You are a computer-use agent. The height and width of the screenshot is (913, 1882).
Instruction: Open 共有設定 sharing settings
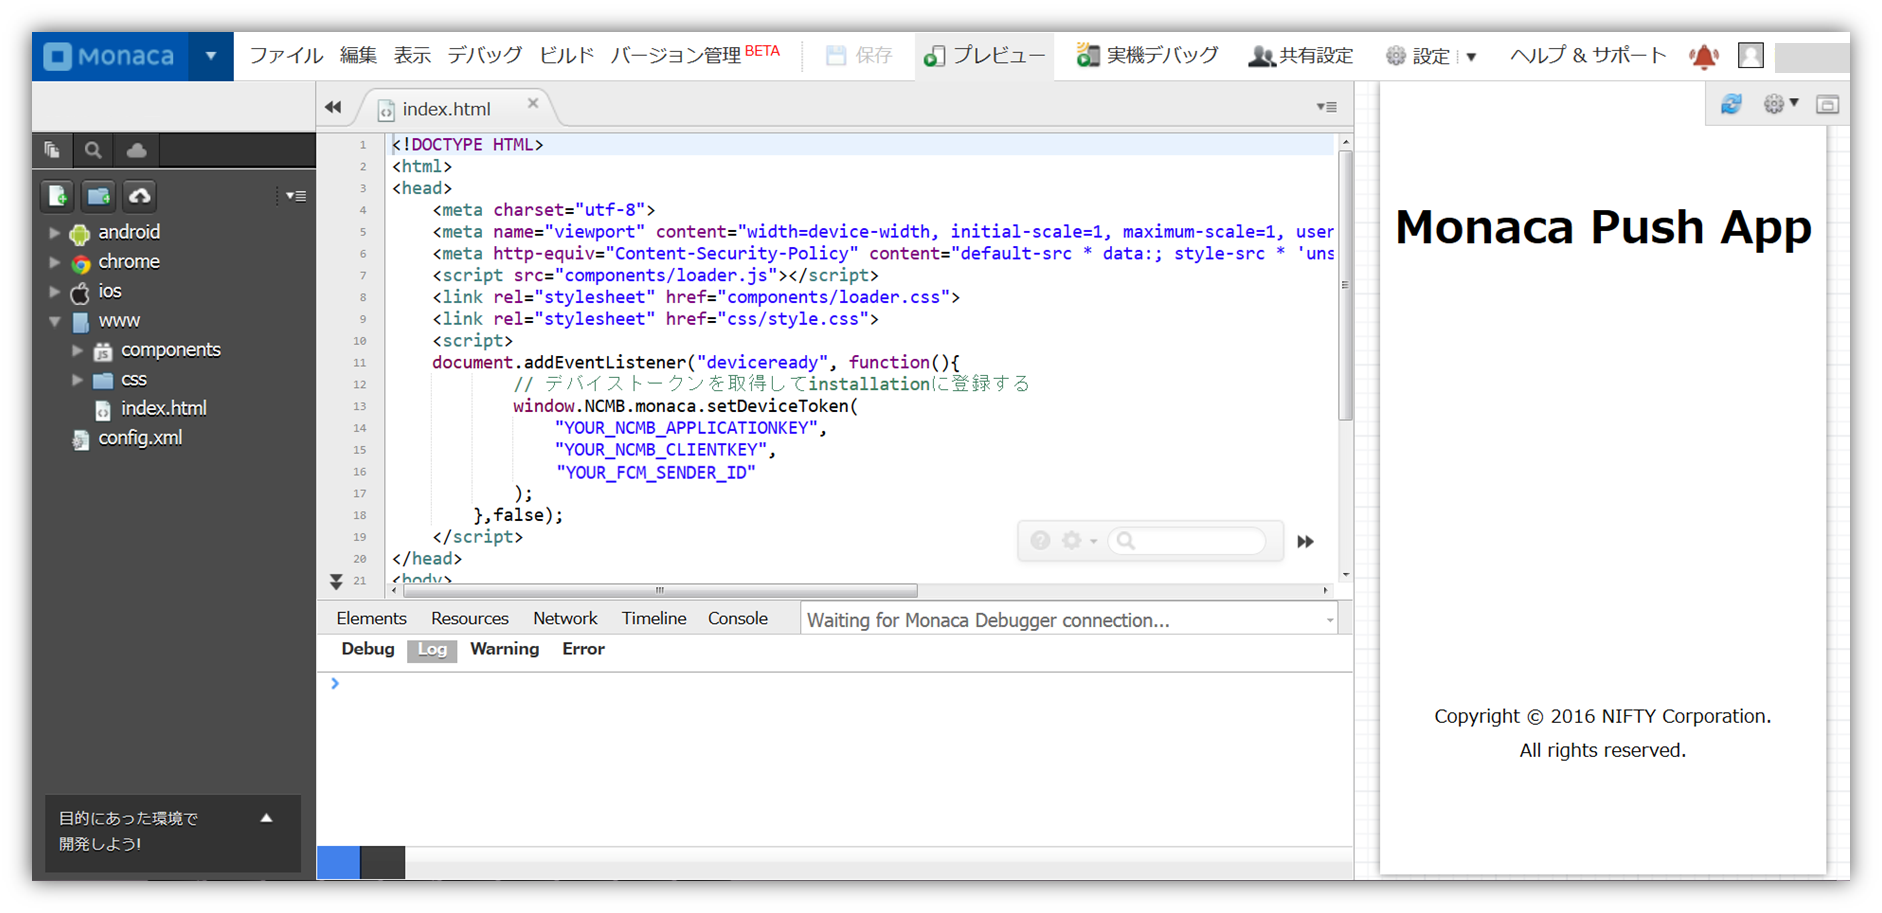pos(1300,56)
